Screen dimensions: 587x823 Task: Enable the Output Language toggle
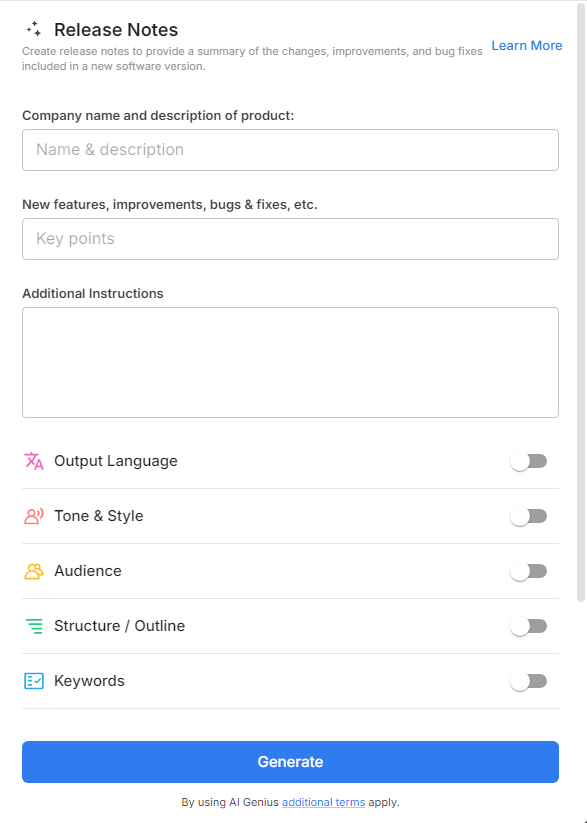click(528, 461)
